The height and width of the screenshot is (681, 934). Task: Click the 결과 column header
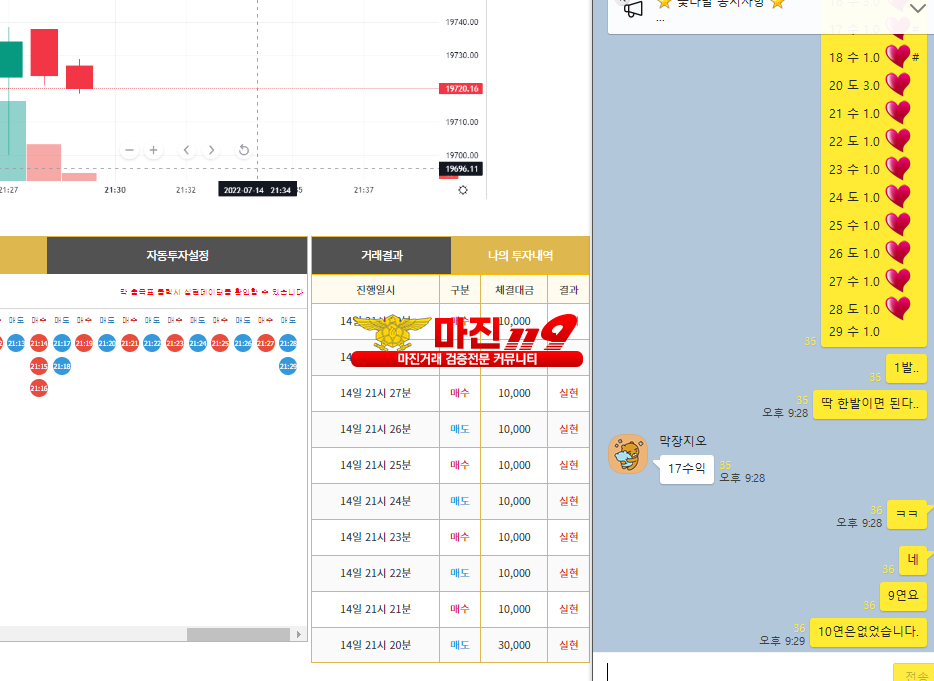point(568,290)
